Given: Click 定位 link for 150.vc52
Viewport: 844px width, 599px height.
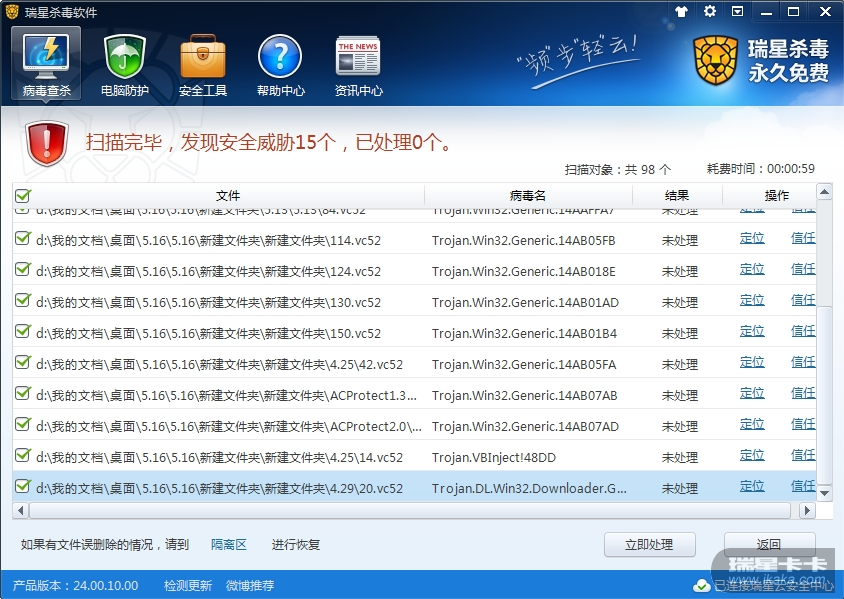Looking at the screenshot, I should coord(752,331).
